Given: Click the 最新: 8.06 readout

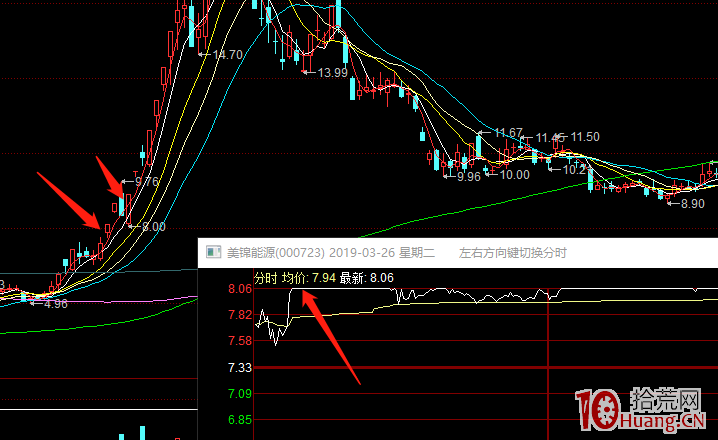Looking at the screenshot, I should [x=366, y=278].
